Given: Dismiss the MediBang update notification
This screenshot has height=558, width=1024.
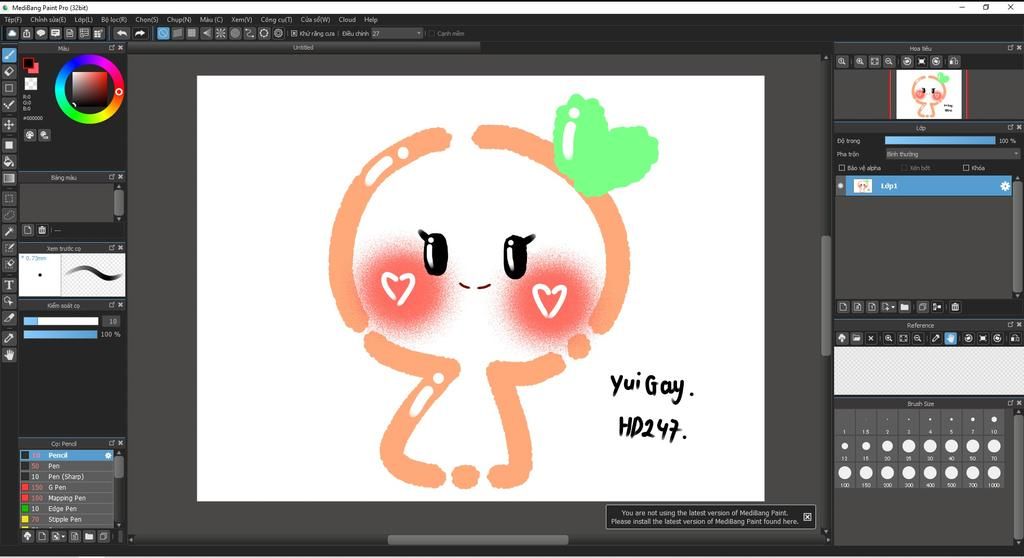Looking at the screenshot, I should click(x=807, y=517).
